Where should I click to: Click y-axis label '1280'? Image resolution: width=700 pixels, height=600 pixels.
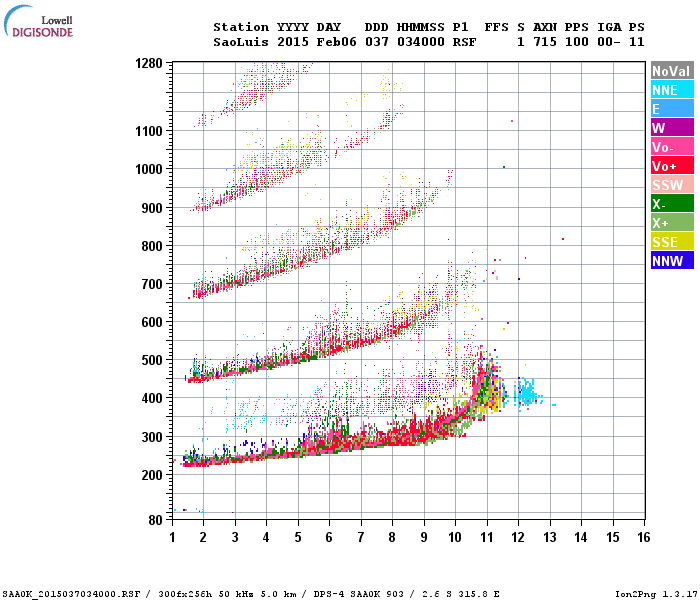click(x=149, y=63)
